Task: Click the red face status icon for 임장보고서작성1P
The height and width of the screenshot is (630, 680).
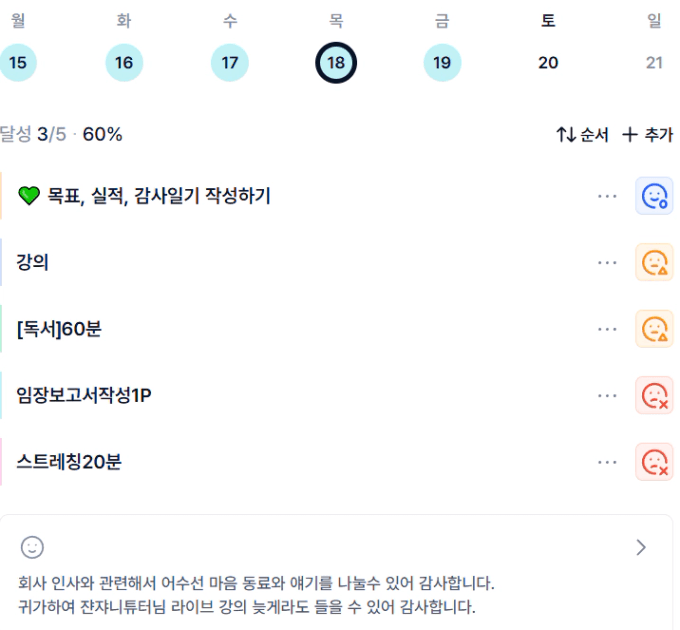Action: coord(654,396)
